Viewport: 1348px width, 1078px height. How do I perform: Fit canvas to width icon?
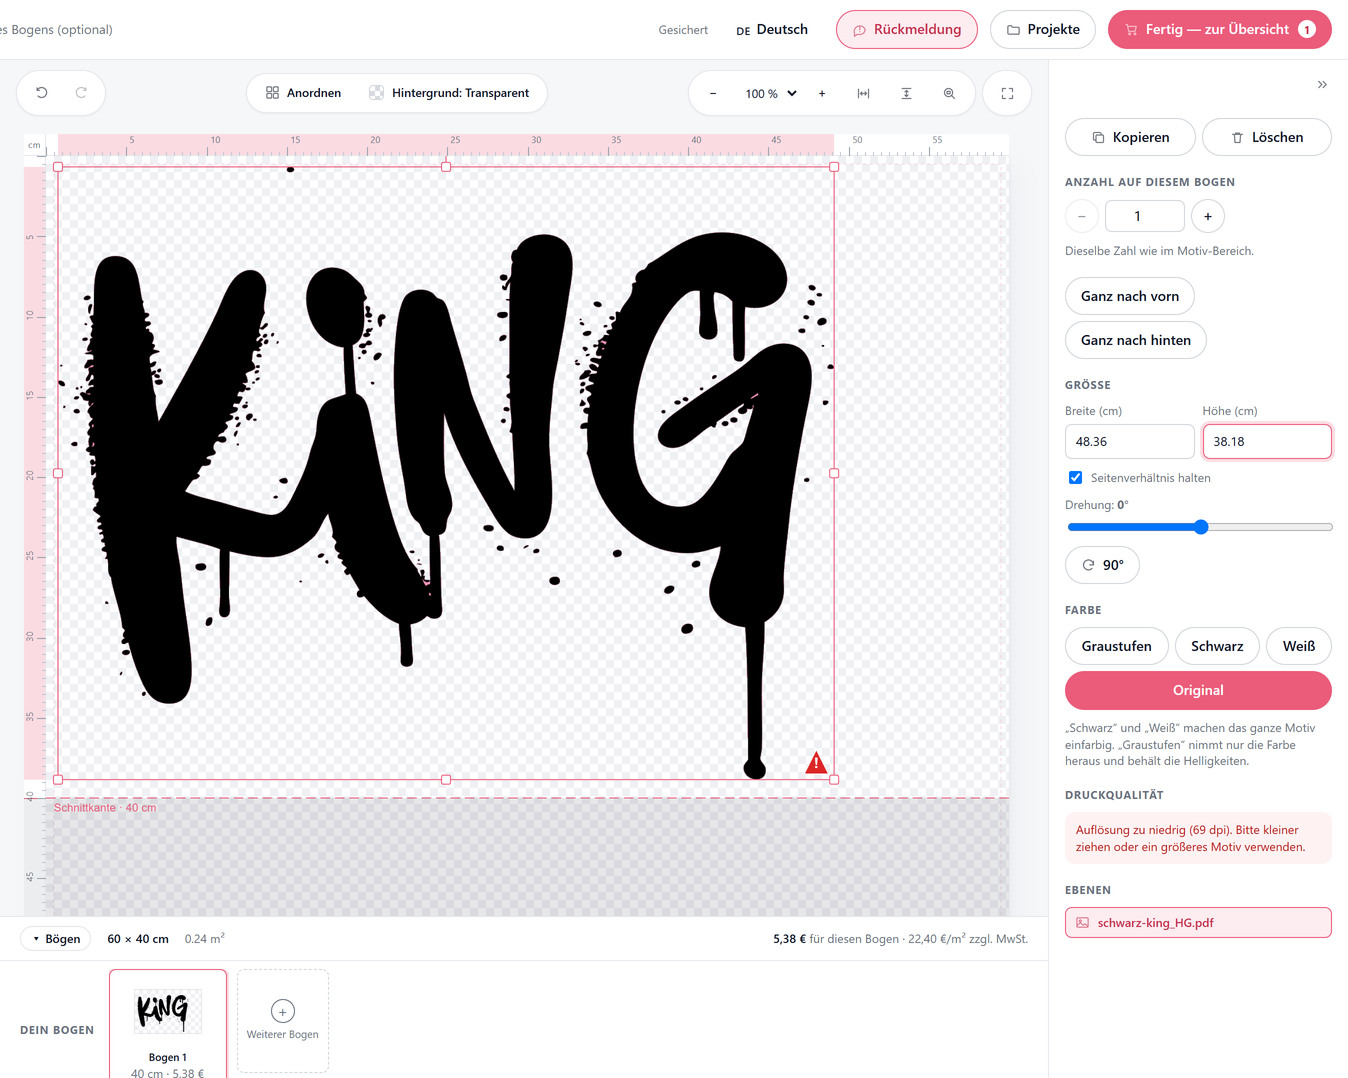point(863,93)
